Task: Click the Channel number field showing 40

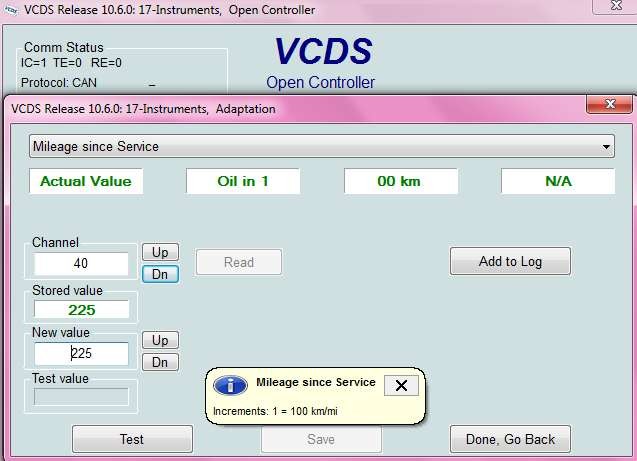Action: (81, 264)
